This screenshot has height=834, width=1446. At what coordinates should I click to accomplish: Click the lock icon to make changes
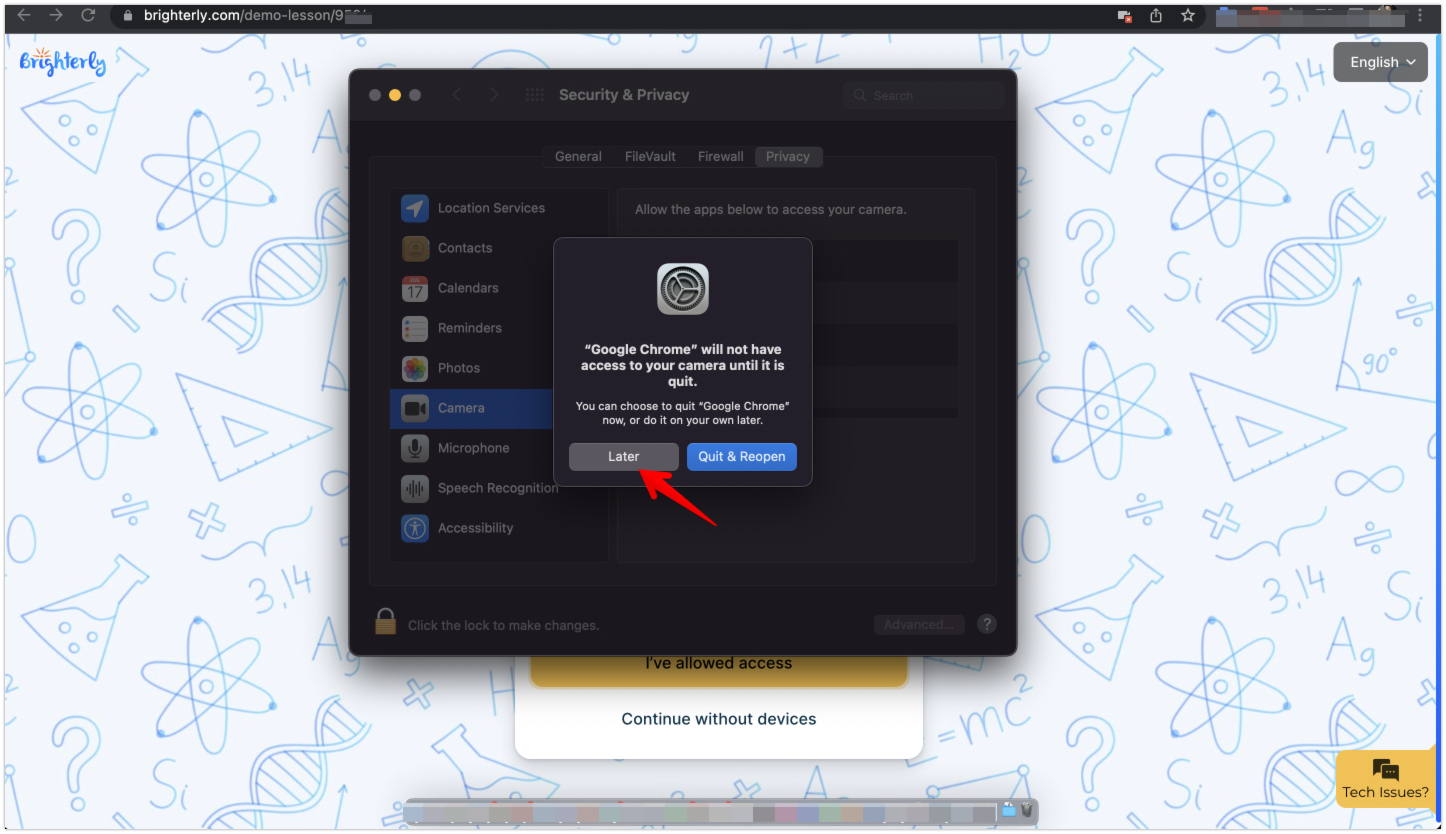pos(386,622)
